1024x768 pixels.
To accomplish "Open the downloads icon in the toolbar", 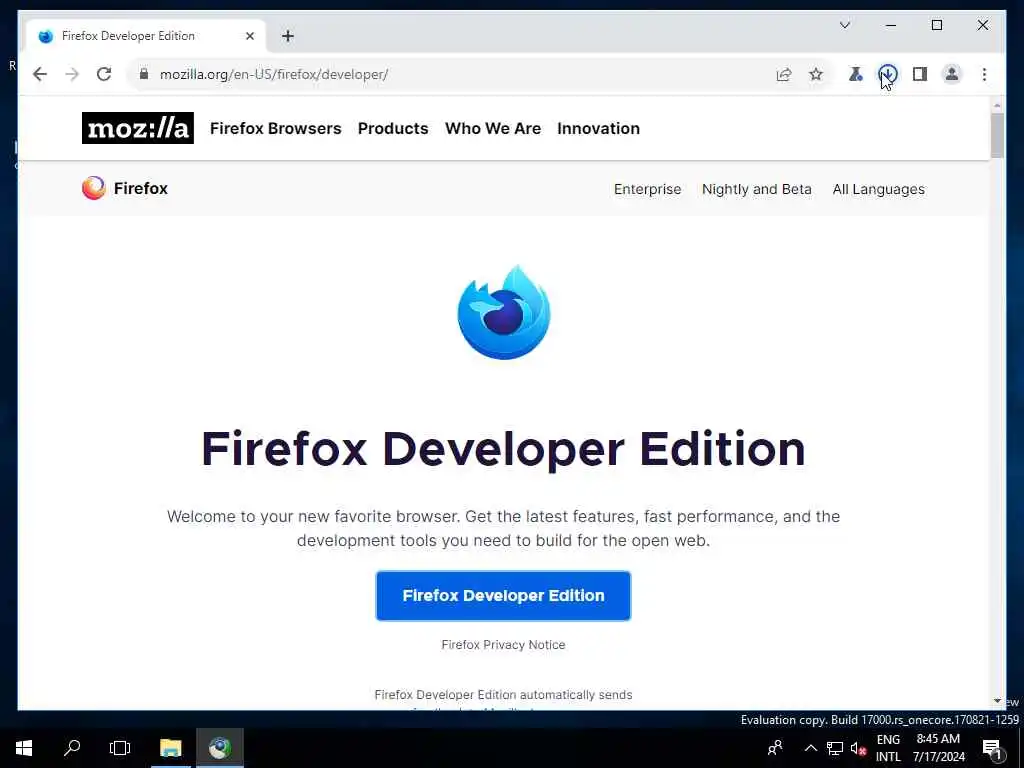I will pyautogui.click(x=888, y=74).
